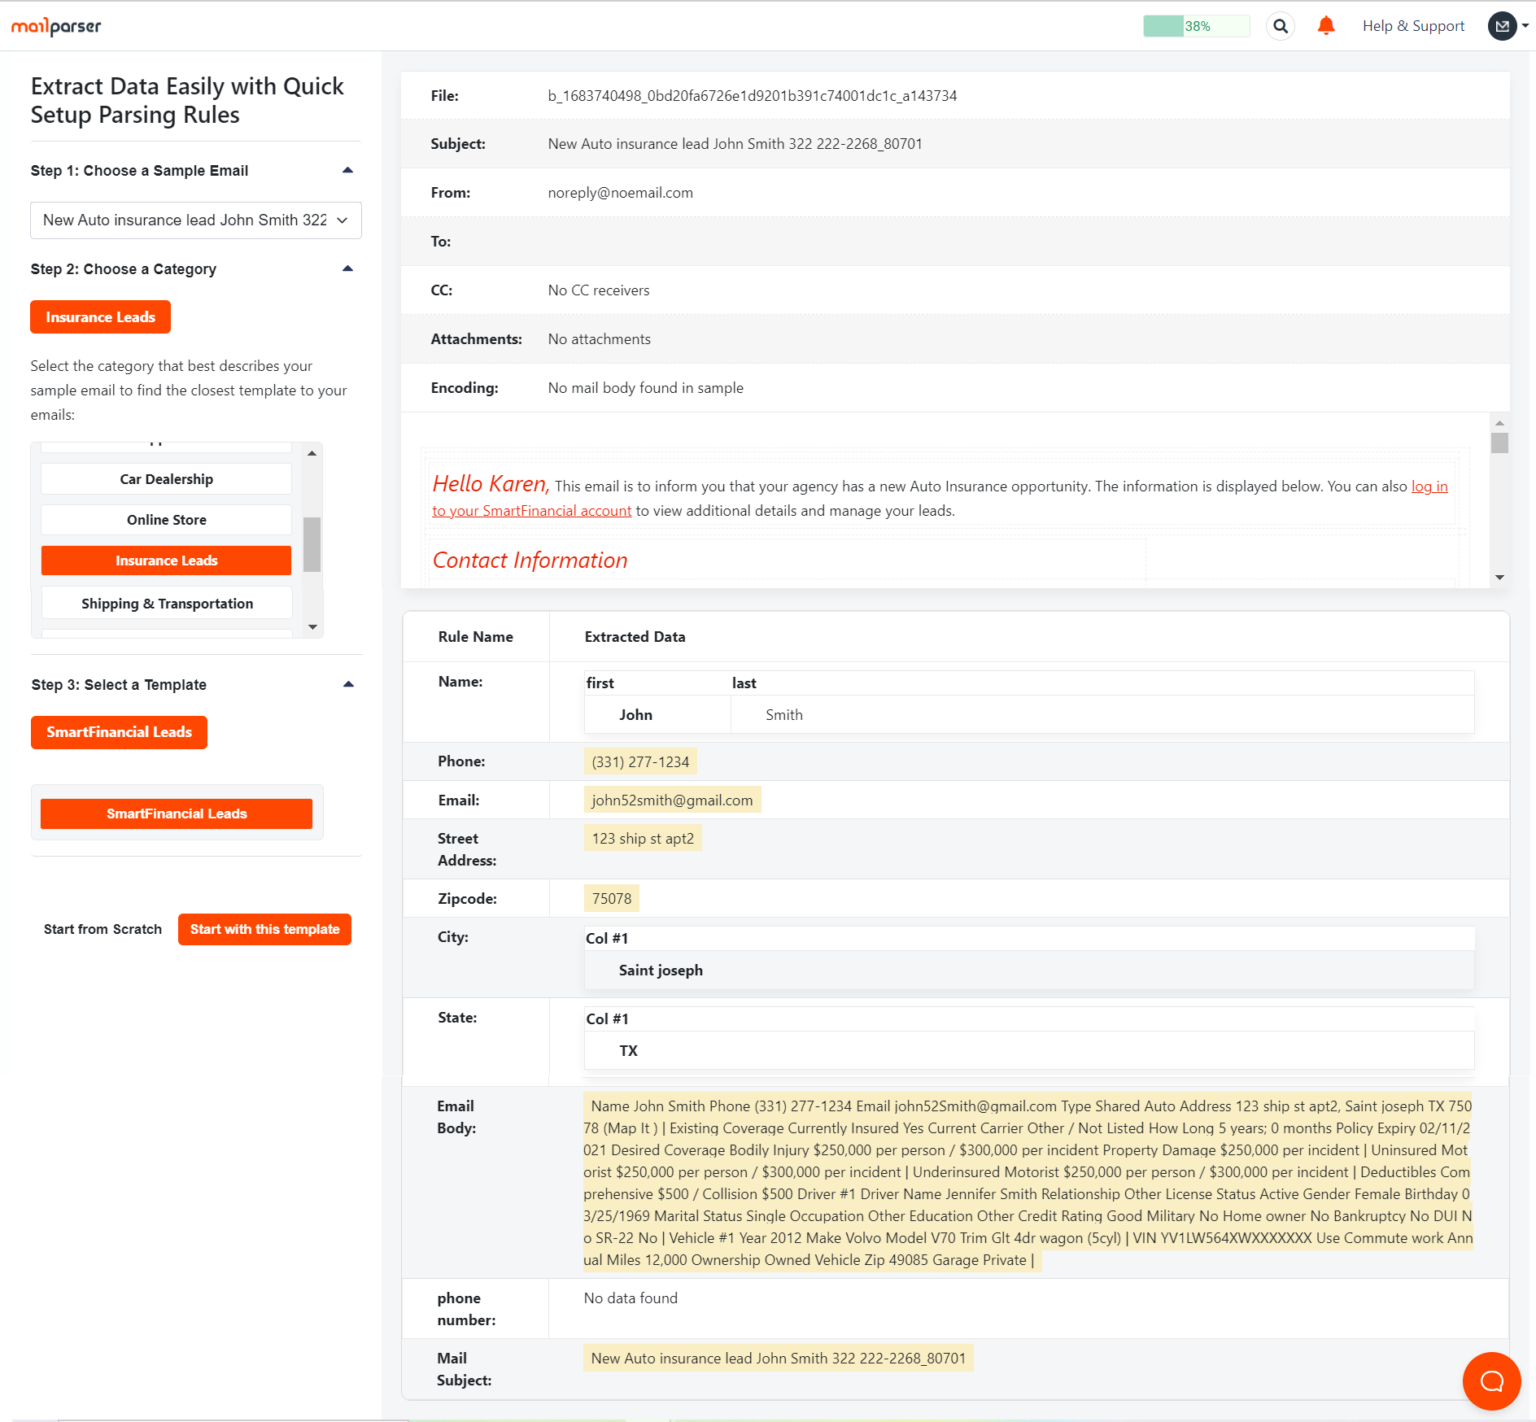Select the Car Dealership category
The height and width of the screenshot is (1422, 1536).
click(166, 478)
